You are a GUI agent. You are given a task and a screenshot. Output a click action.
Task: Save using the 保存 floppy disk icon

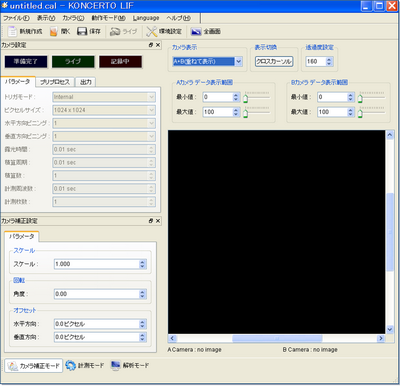click(x=82, y=32)
